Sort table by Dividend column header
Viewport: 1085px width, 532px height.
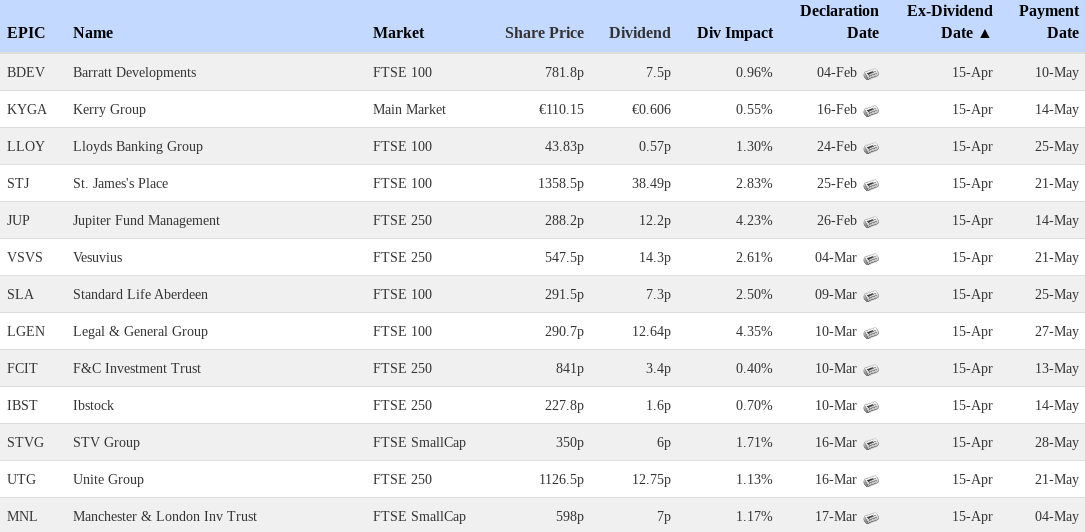click(x=639, y=33)
